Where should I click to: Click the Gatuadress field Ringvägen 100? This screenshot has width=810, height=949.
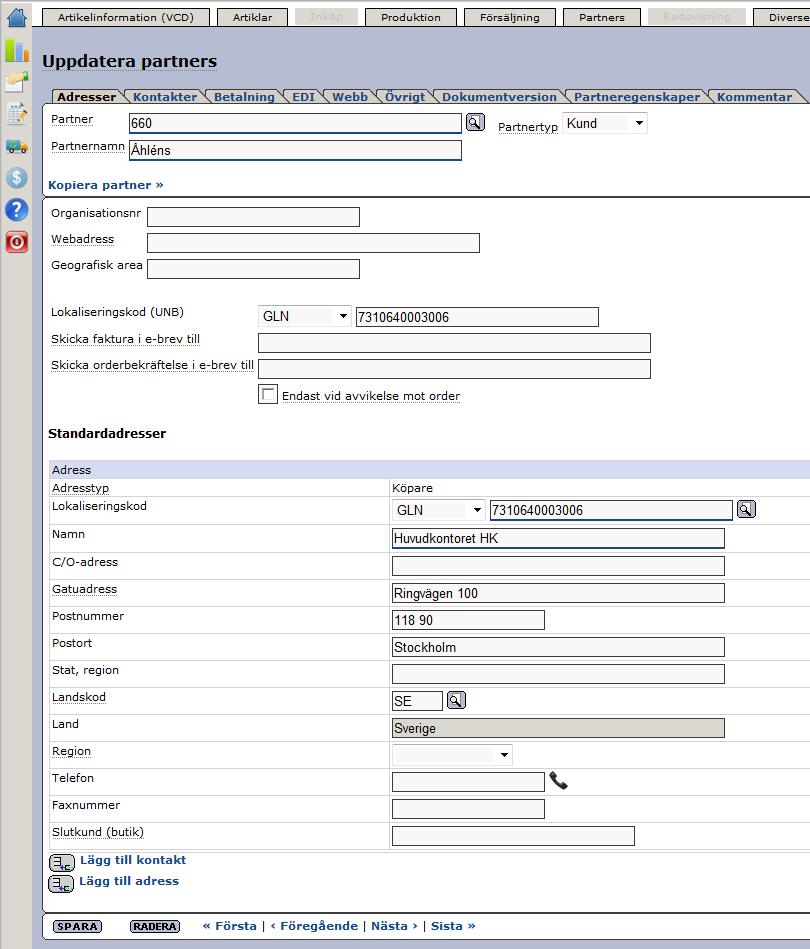click(558, 593)
